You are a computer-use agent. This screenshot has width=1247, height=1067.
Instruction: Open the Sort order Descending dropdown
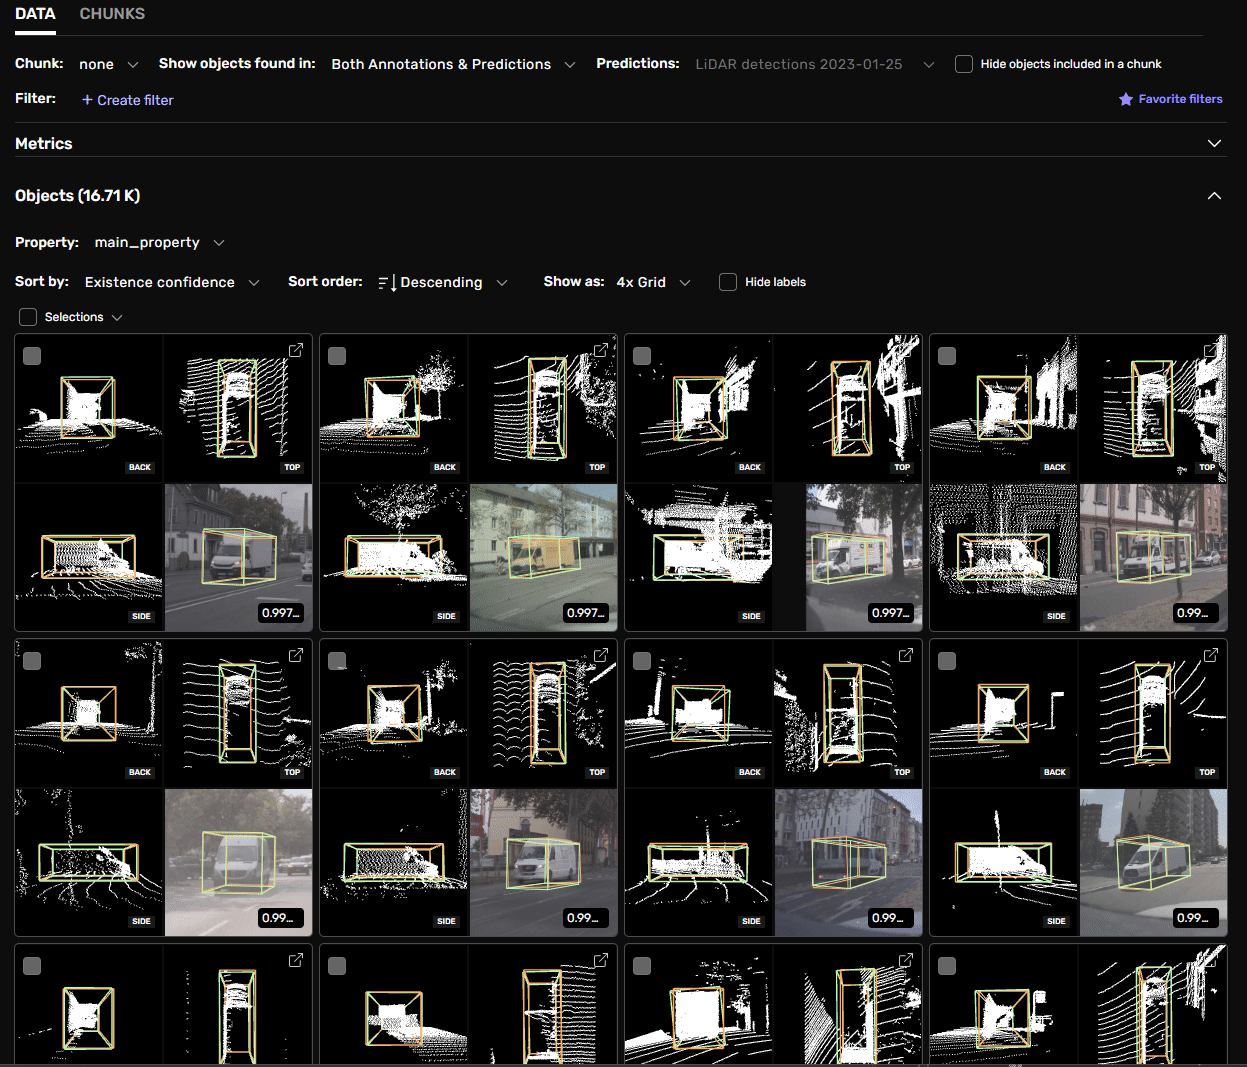coord(443,282)
